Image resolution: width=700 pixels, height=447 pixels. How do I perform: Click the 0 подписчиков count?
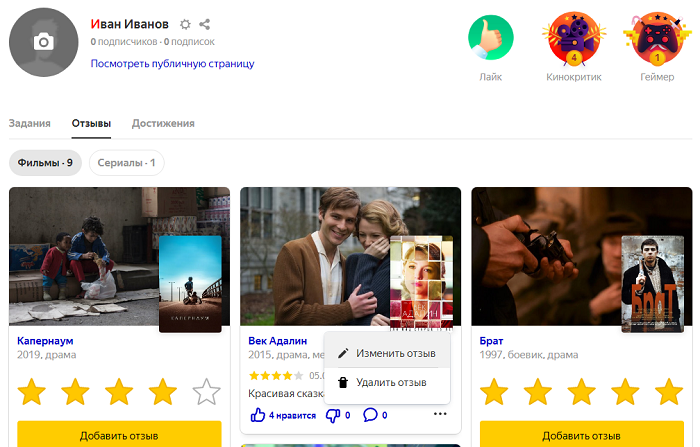tap(124, 42)
